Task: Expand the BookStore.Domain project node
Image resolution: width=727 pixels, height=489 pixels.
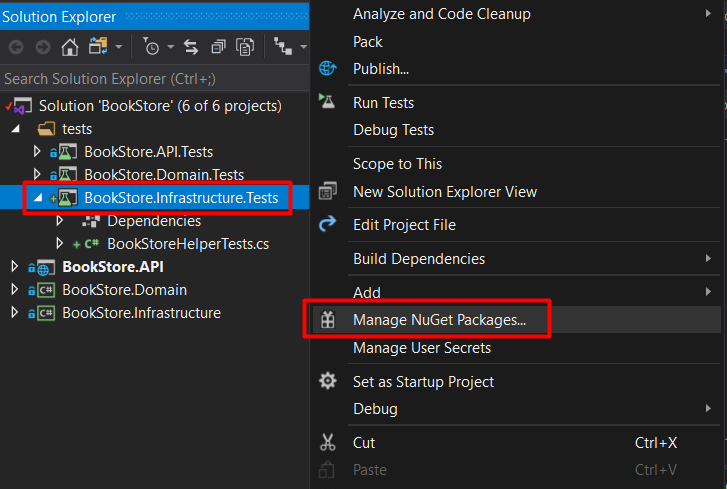Action: coord(15,290)
